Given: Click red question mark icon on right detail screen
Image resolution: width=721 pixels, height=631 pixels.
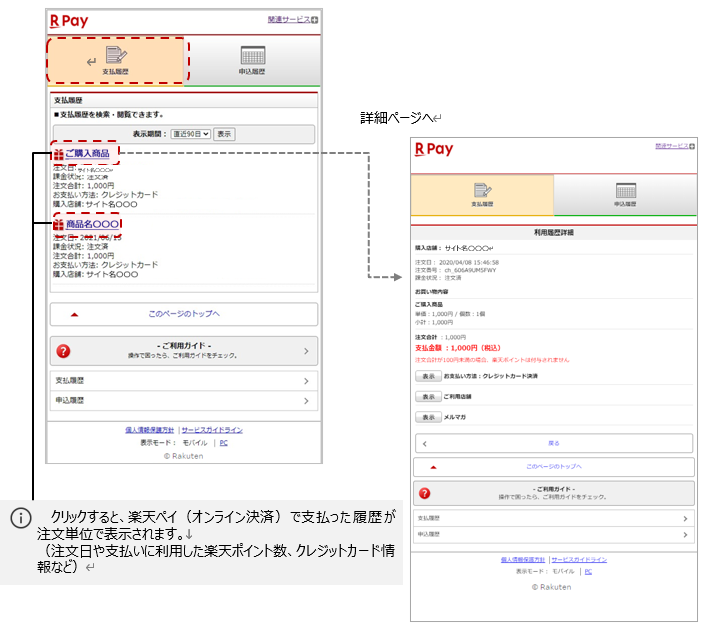Looking at the screenshot, I should pyautogui.click(x=425, y=493).
